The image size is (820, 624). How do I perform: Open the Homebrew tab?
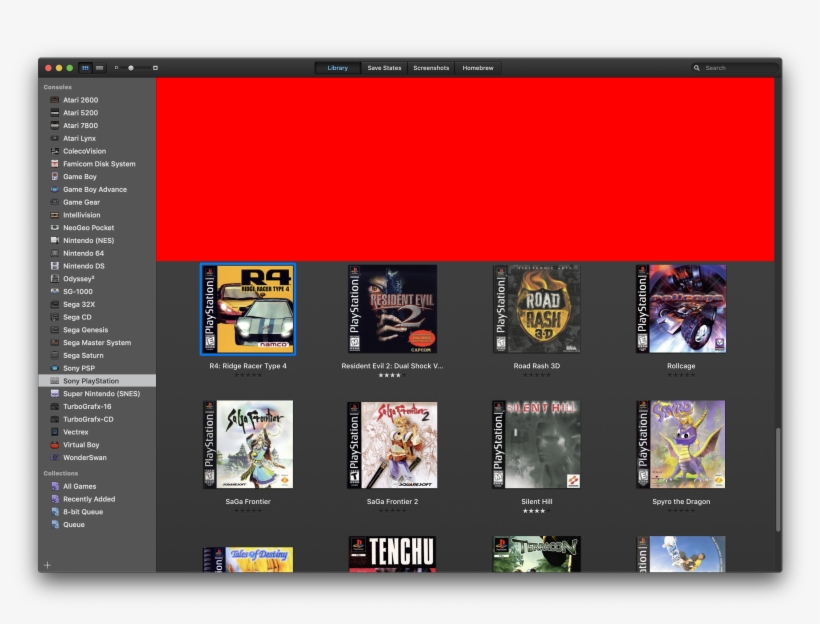pos(477,68)
